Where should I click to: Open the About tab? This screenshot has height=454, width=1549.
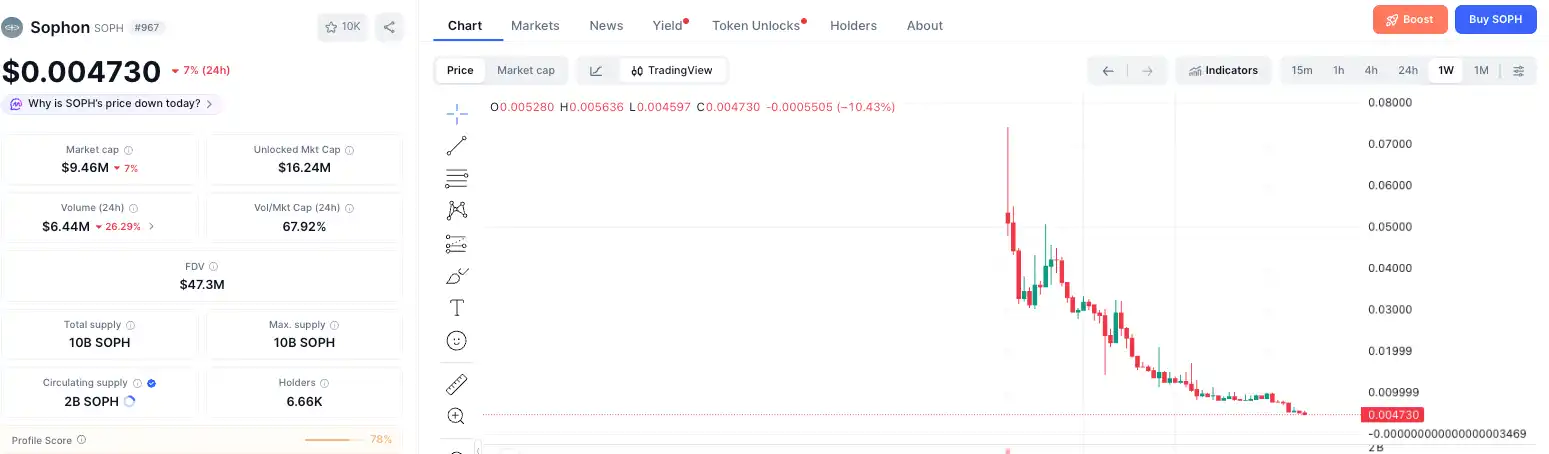(x=925, y=25)
